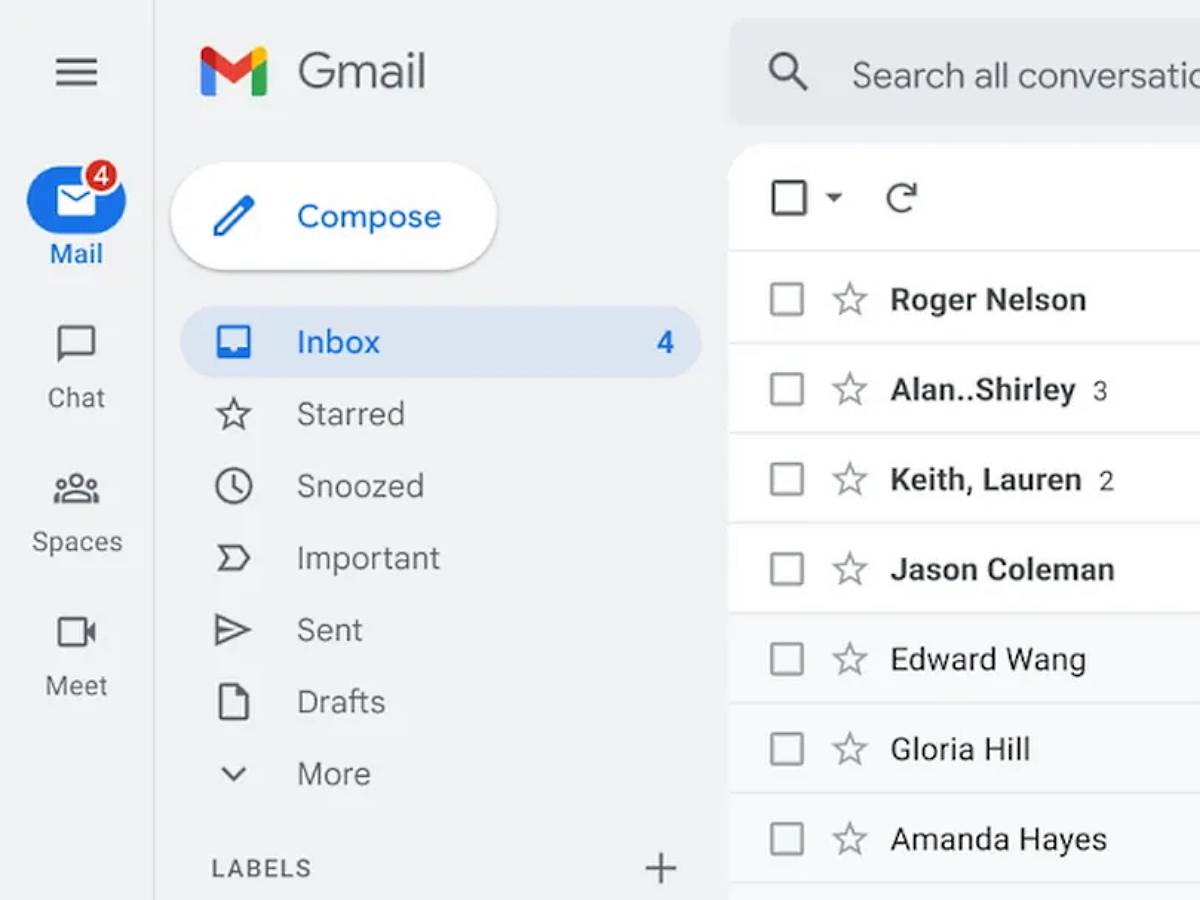This screenshot has width=1200, height=900.
Task: Go to Spaces in the sidebar
Action: point(76,489)
